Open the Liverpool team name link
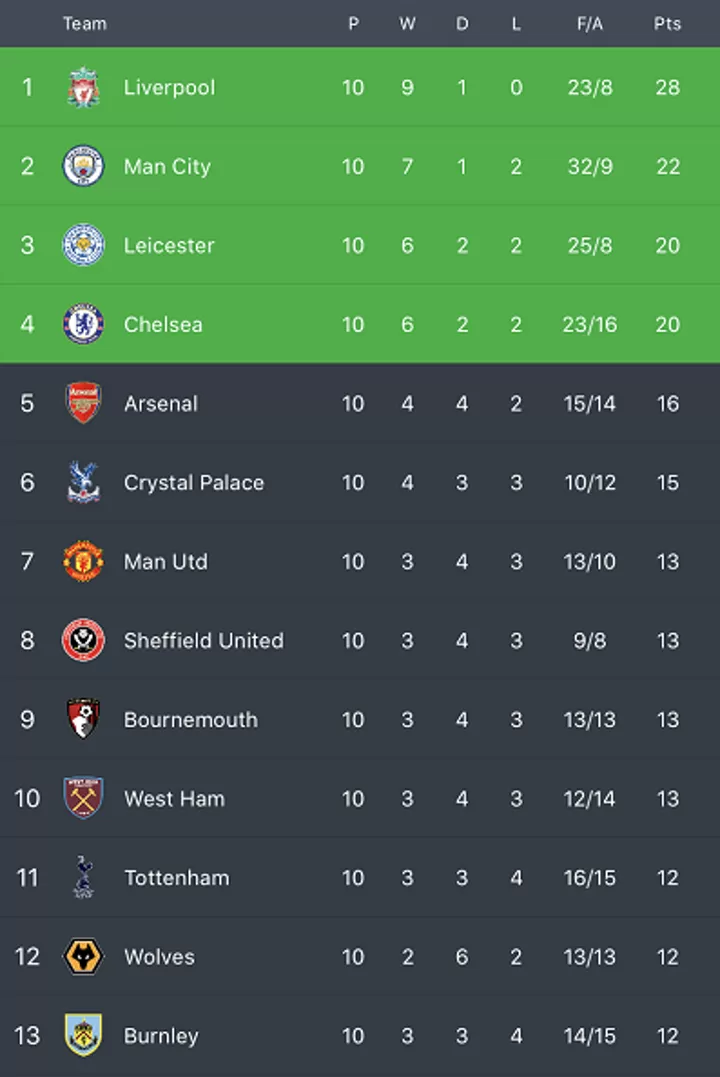This screenshot has height=1077, width=720. [169, 87]
